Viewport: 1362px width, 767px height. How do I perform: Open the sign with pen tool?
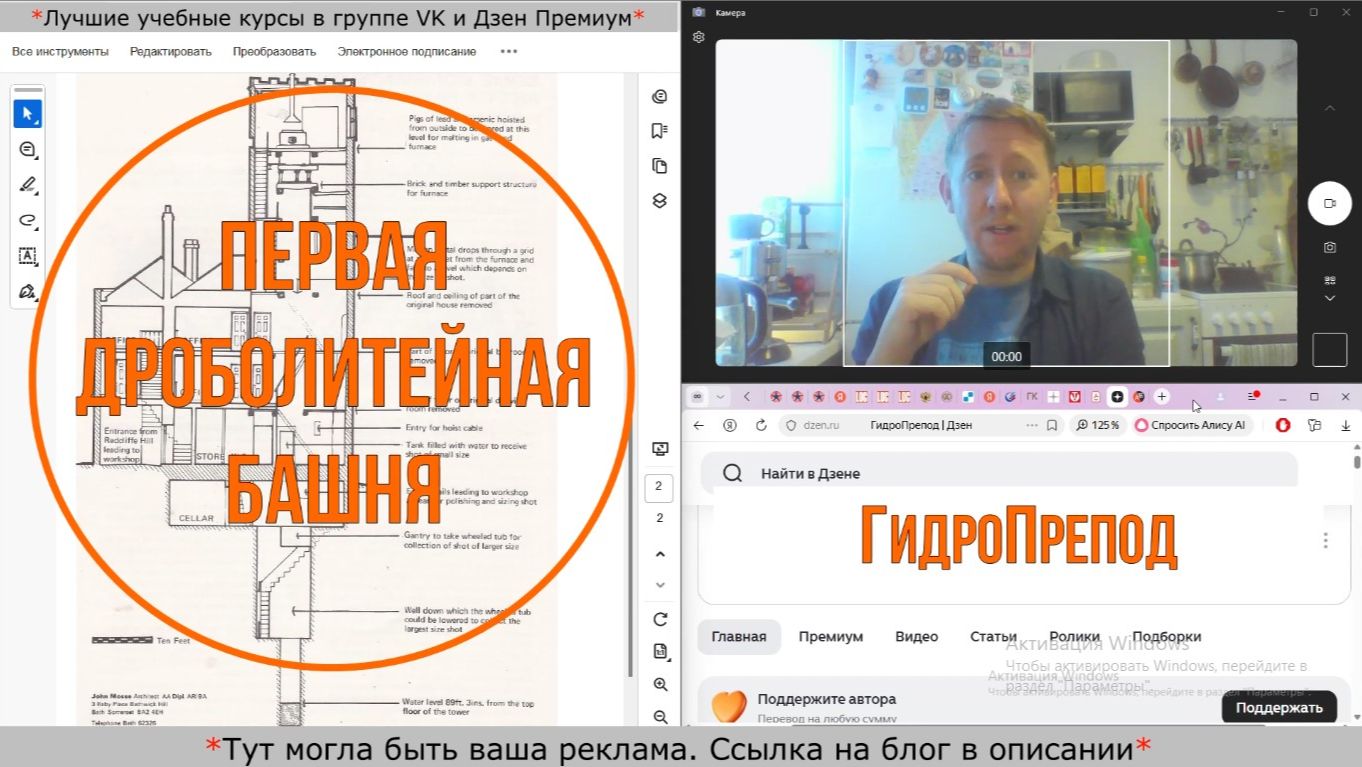[x=28, y=292]
